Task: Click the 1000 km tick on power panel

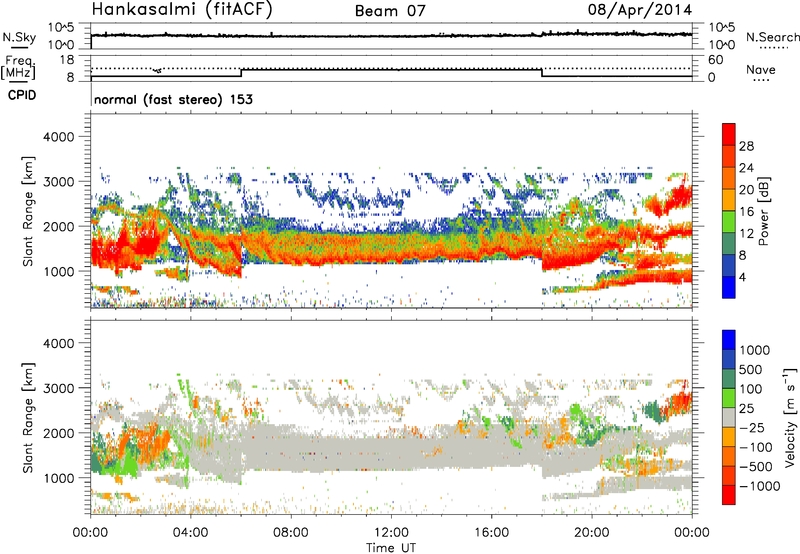Action: 58,271
